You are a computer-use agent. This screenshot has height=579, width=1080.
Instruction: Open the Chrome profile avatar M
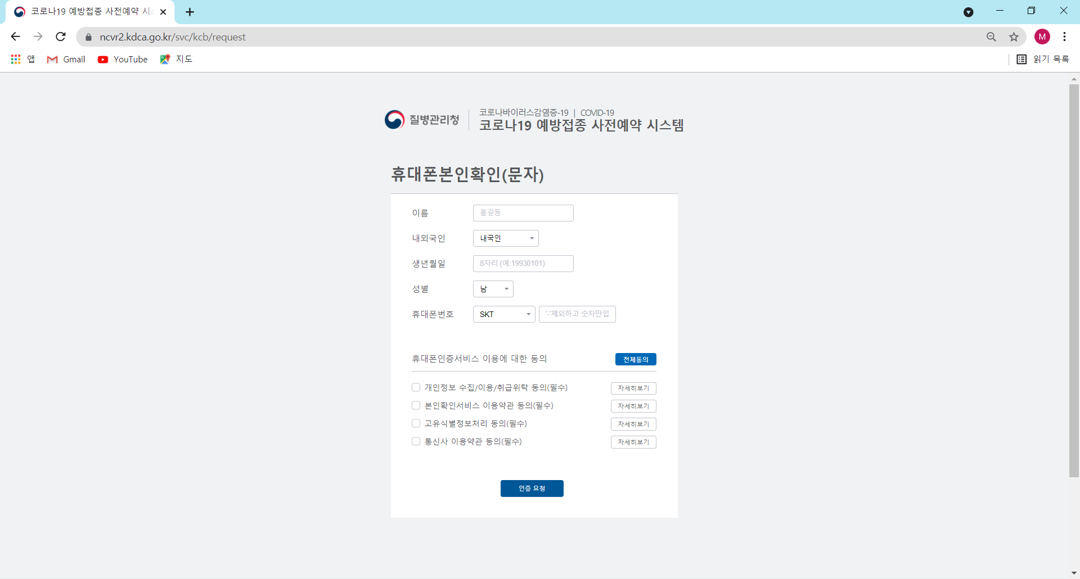[1042, 36]
